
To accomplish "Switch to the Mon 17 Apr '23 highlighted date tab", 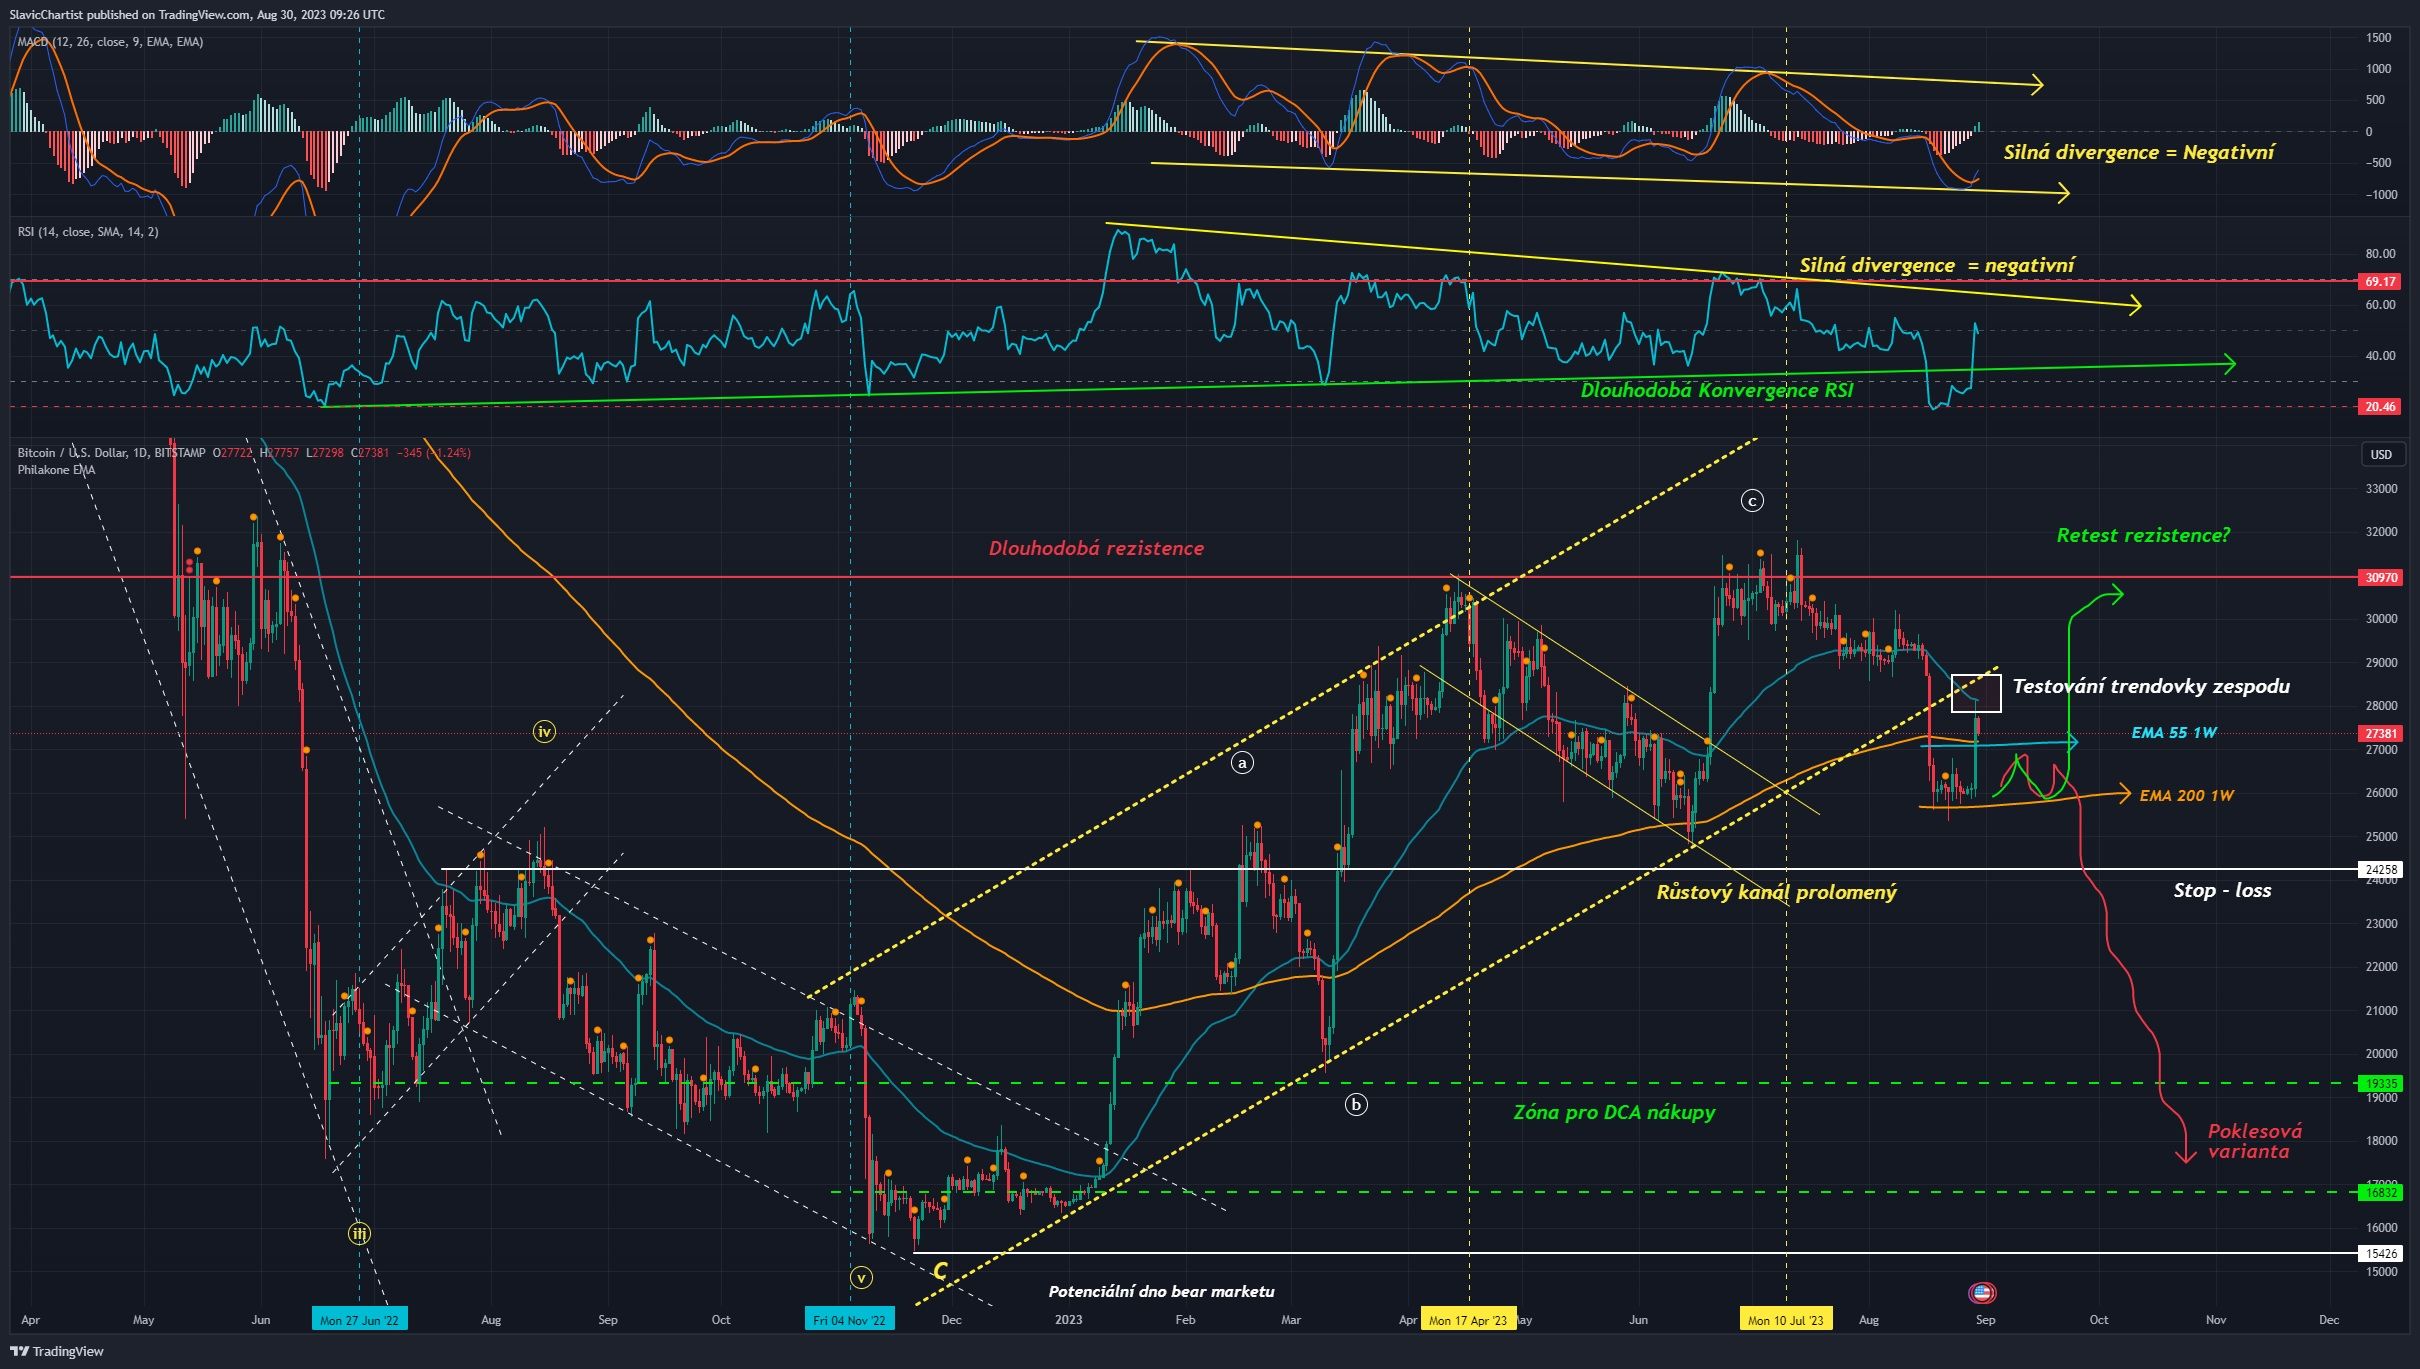I will 1470,1319.
